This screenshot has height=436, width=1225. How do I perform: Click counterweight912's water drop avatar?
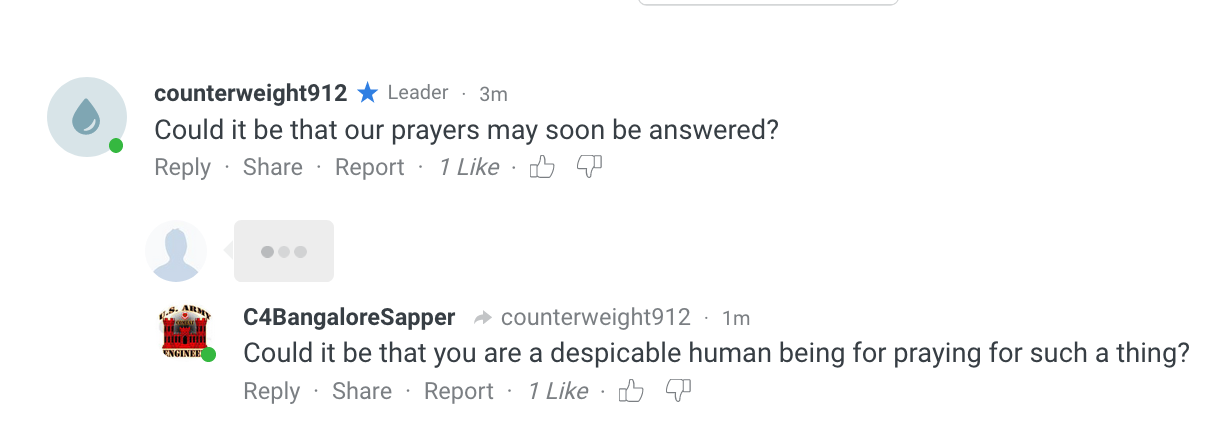click(87, 117)
